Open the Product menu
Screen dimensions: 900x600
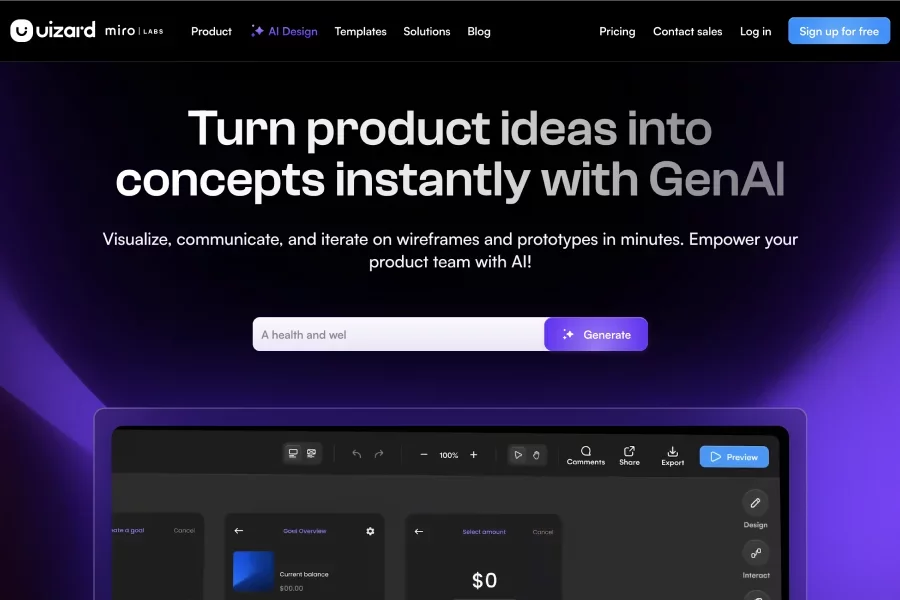(x=211, y=31)
